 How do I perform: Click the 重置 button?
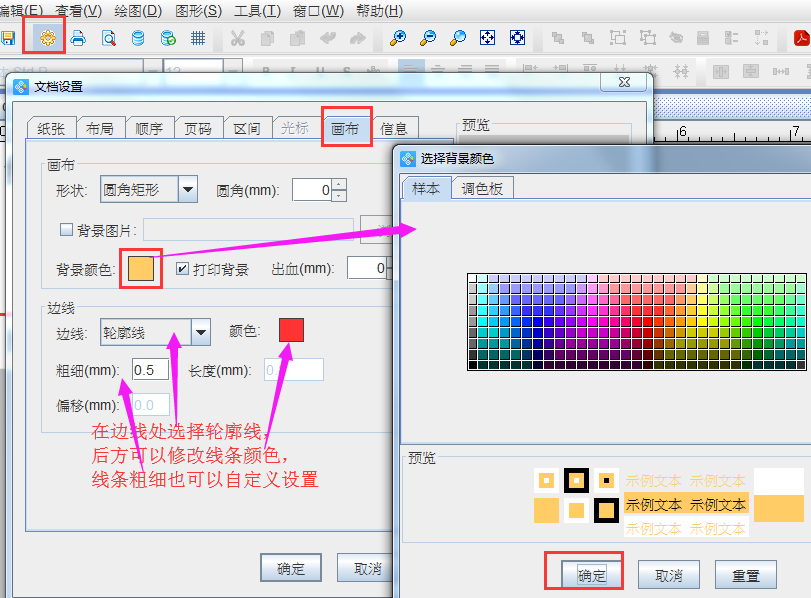[745, 575]
